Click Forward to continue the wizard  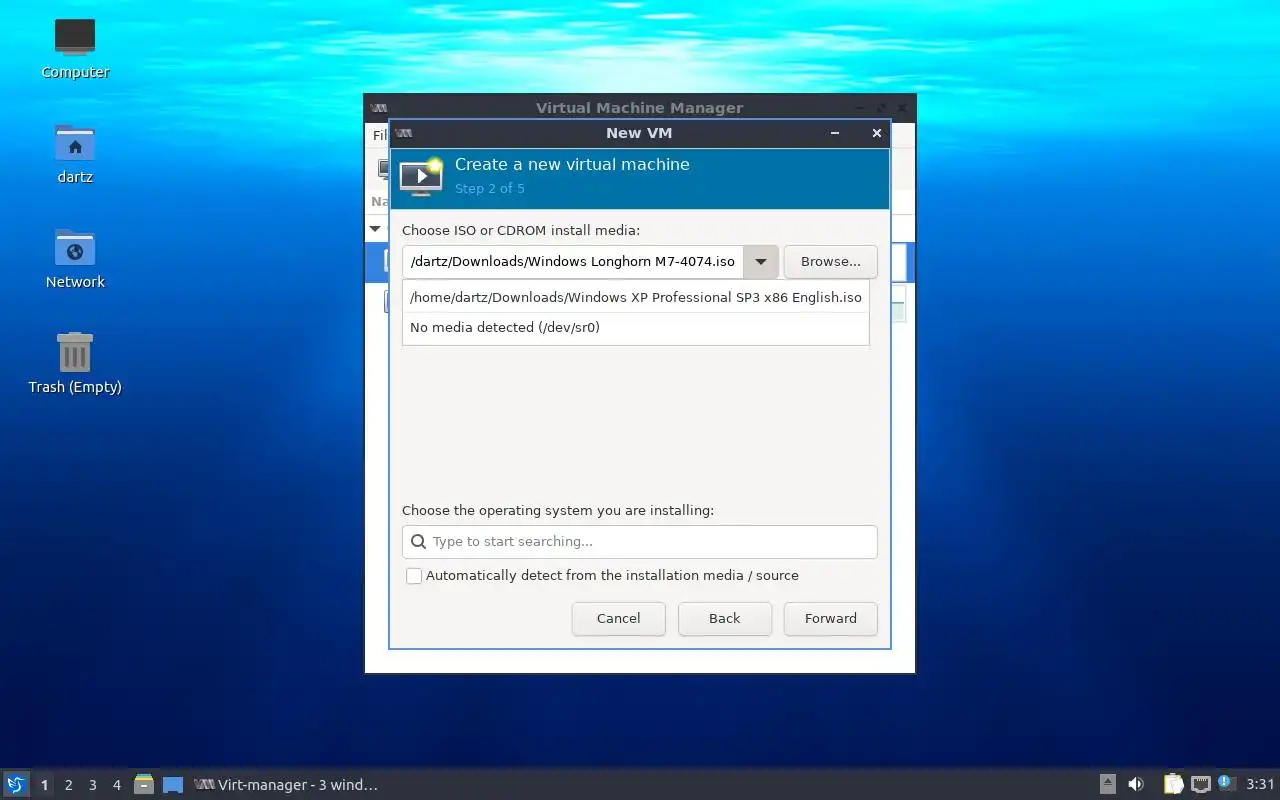tap(830, 619)
